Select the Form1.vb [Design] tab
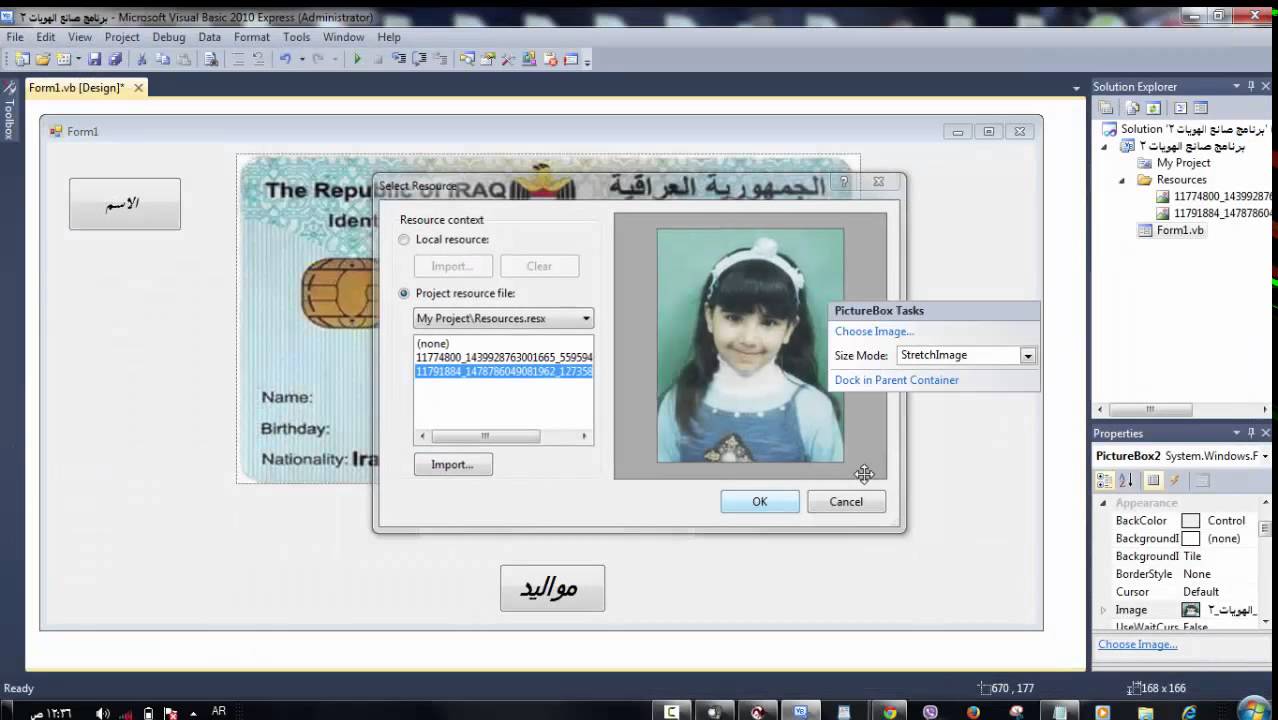This screenshot has width=1278, height=720. tap(77, 88)
